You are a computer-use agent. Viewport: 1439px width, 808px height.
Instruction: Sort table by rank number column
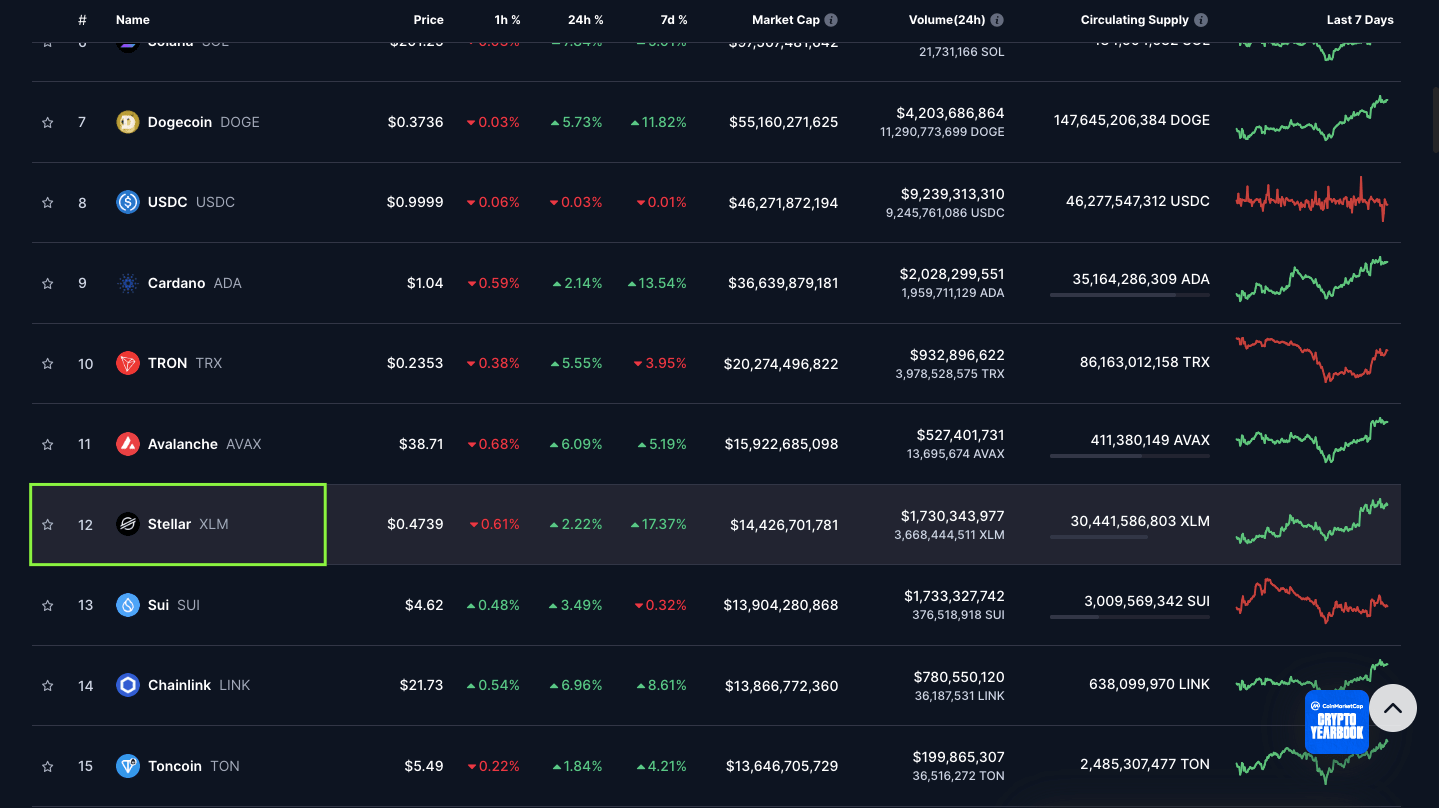(x=82, y=20)
